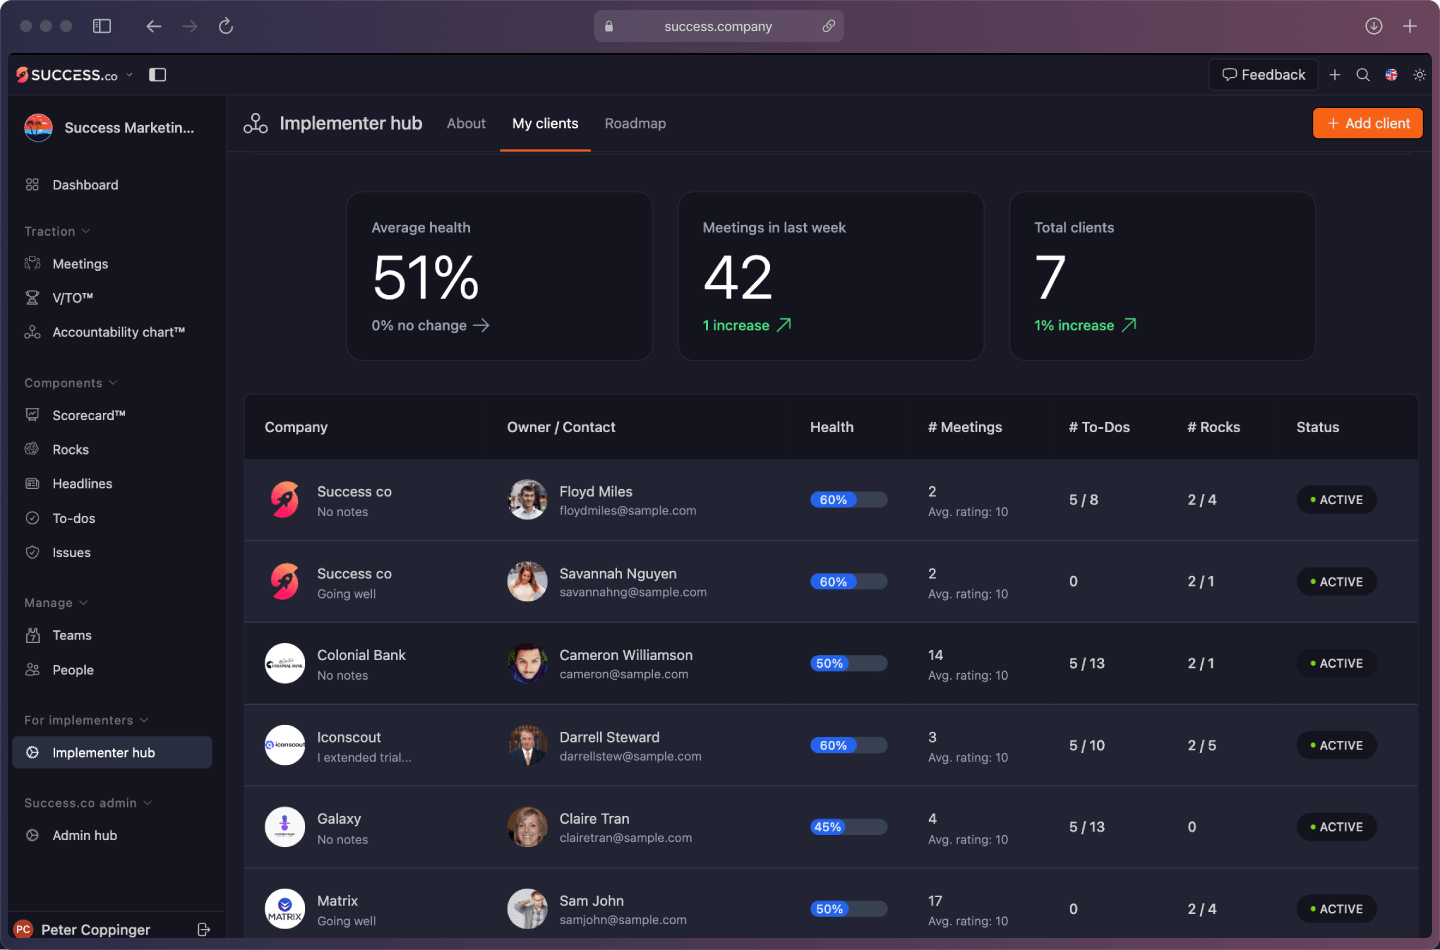This screenshot has height=950, width=1440.
Task: Open the SUCCESS.co logo dropdown
Action: coord(74,75)
